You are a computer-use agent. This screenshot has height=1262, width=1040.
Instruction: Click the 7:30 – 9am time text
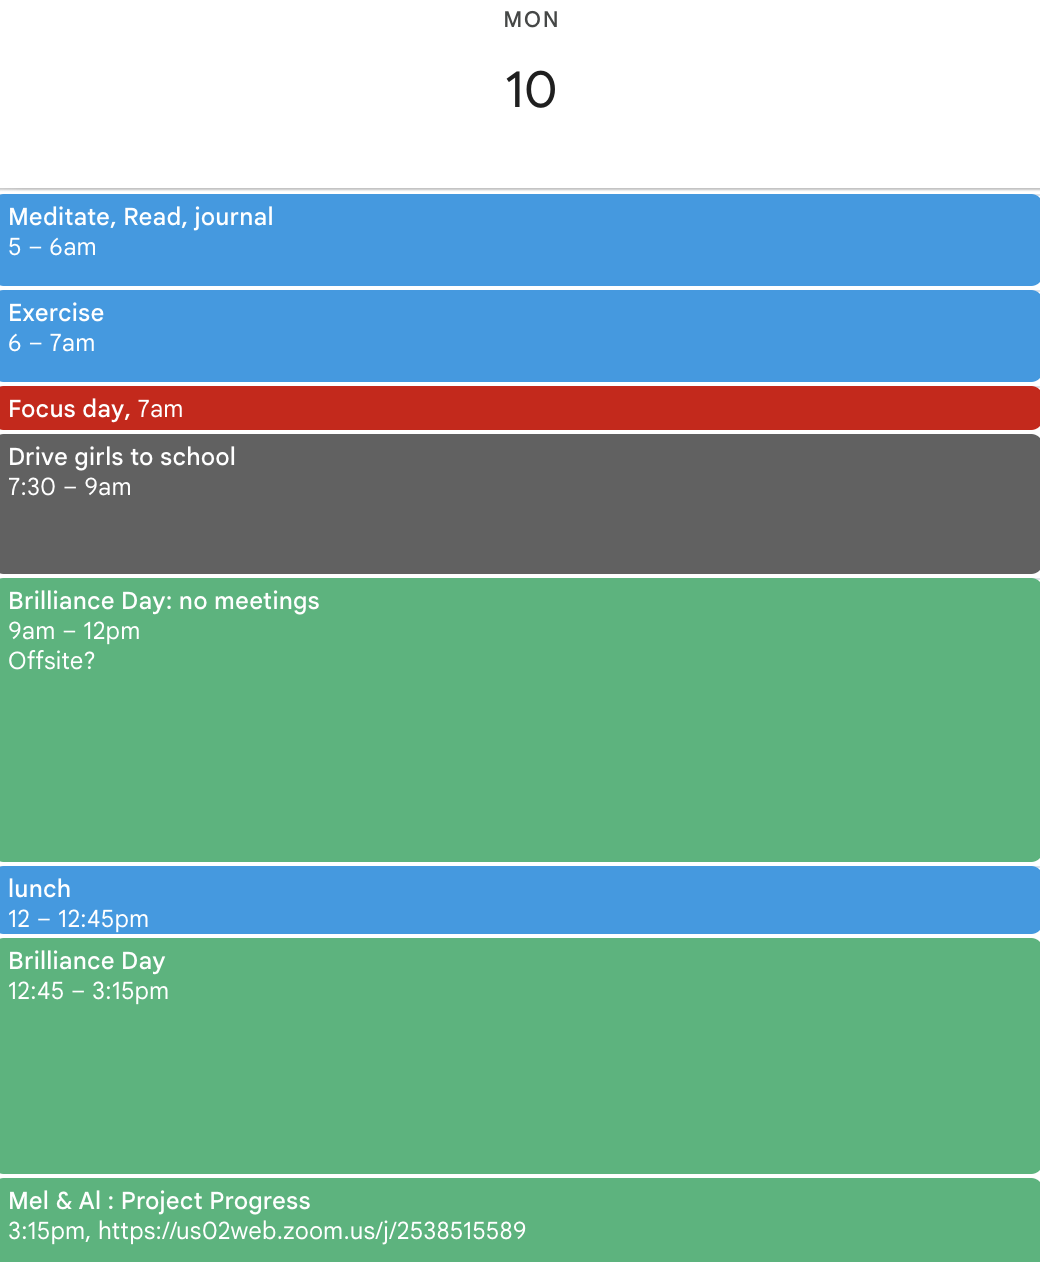click(x=70, y=487)
